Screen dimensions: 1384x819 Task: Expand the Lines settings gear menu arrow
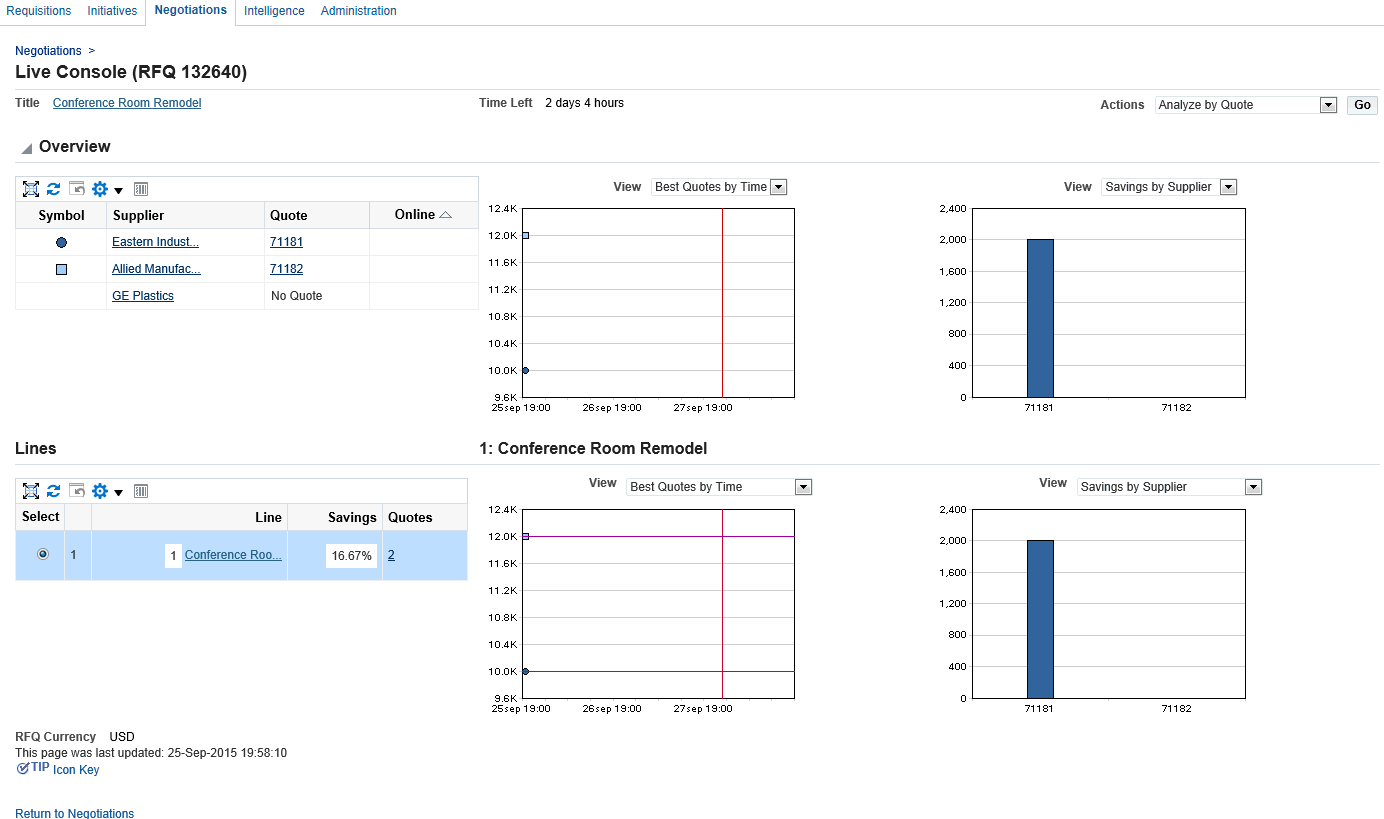point(118,492)
